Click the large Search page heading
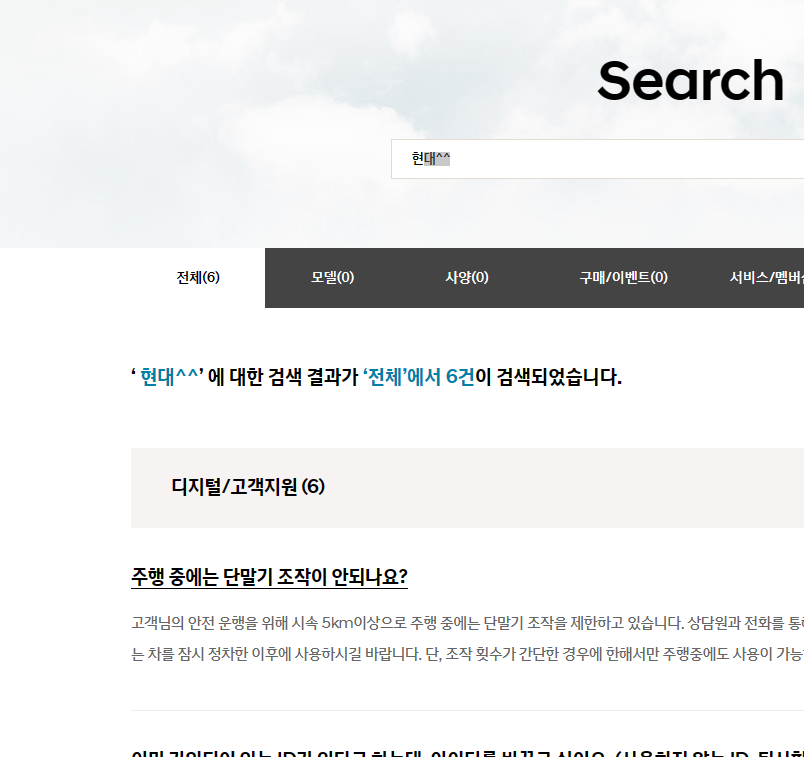 [690, 82]
